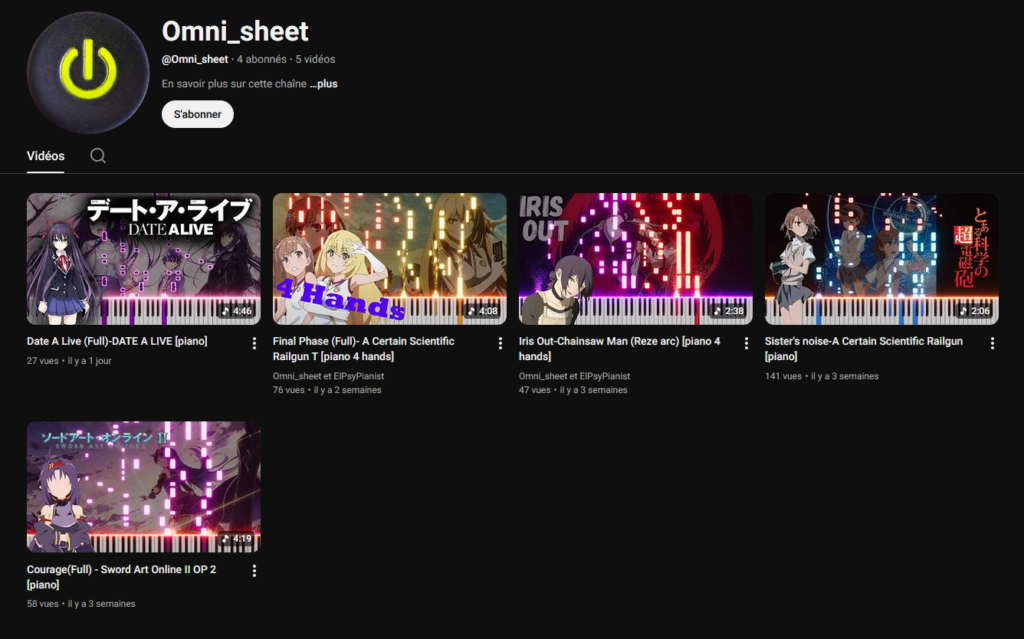Click 76 vues • il y a 2 semaines
1024x639 pixels.
[327, 390]
